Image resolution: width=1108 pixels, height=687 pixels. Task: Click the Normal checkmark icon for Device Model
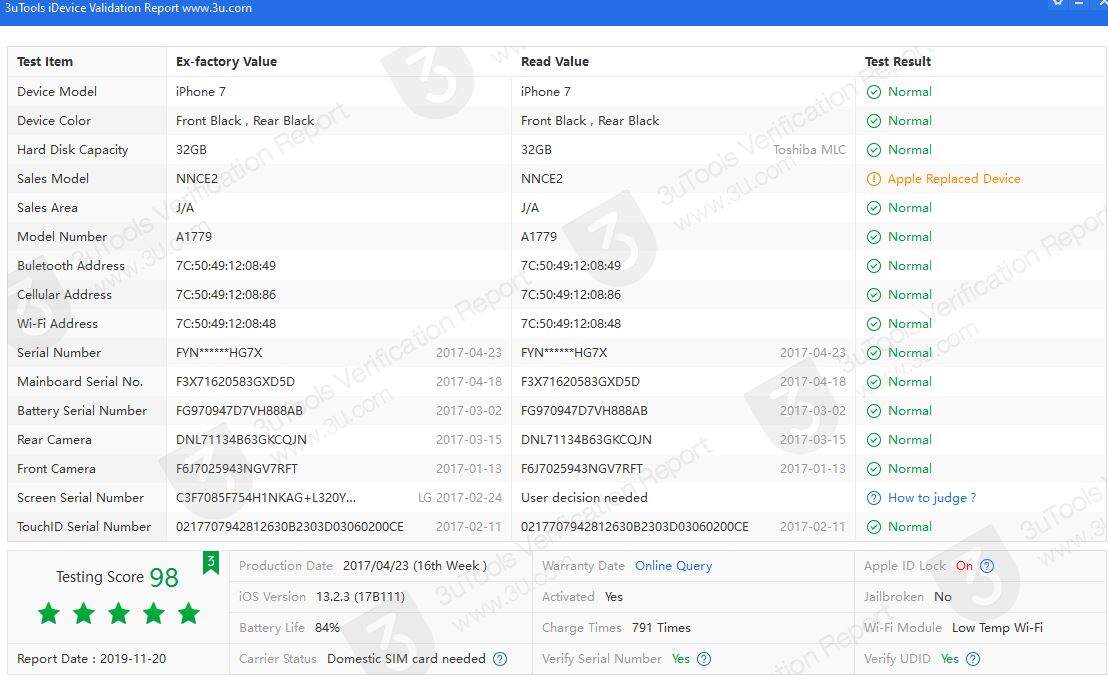(x=874, y=92)
